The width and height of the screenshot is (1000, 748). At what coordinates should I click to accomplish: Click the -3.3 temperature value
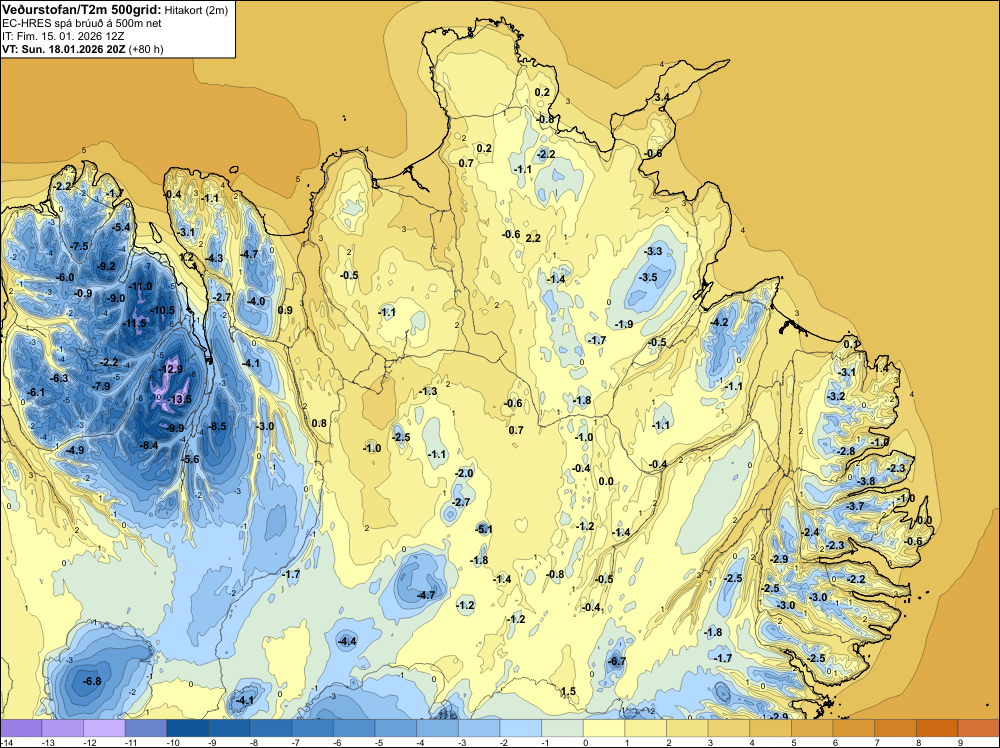pyautogui.click(x=653, y=251)
